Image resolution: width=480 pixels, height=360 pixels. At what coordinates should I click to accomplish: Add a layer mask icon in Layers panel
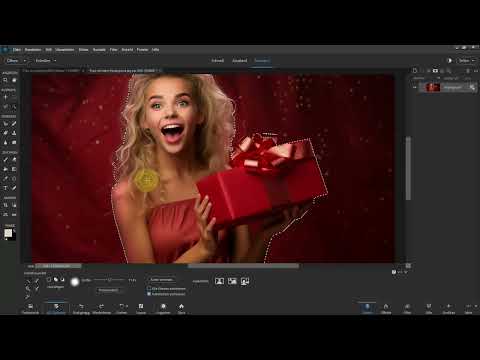click(x=435, y=71)
